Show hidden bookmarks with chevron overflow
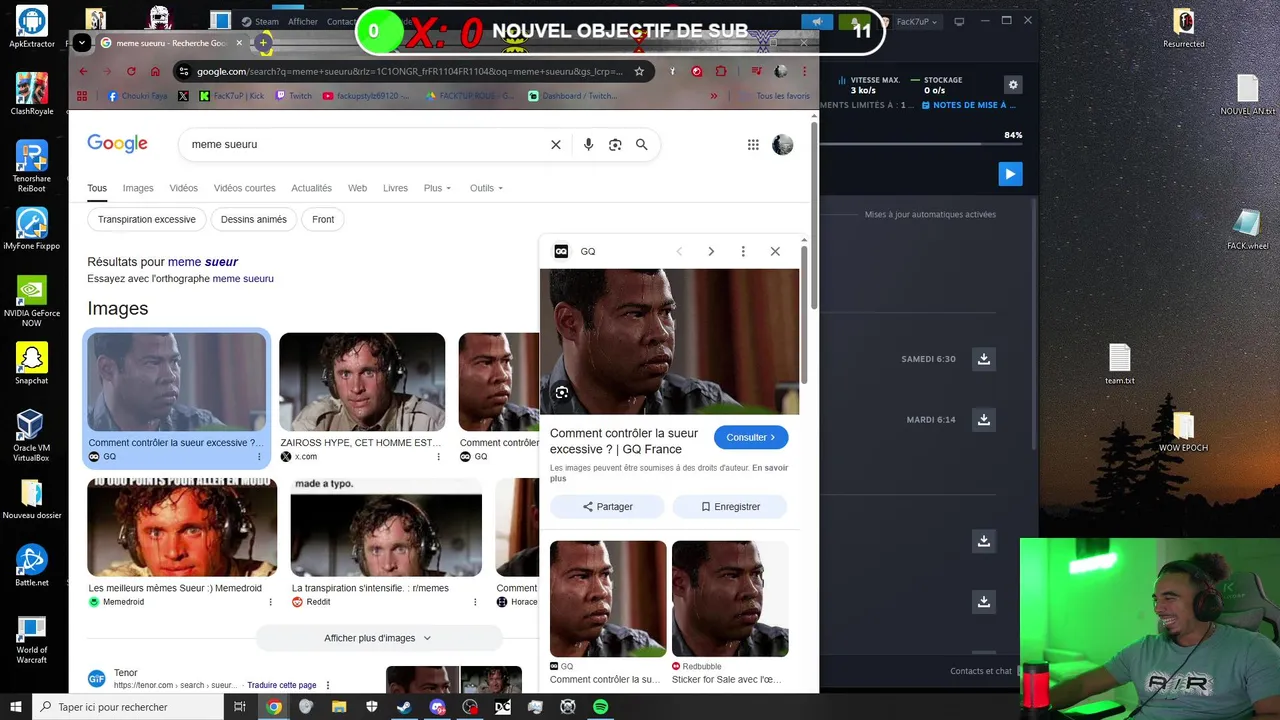1280x720 pixels. 713,96
